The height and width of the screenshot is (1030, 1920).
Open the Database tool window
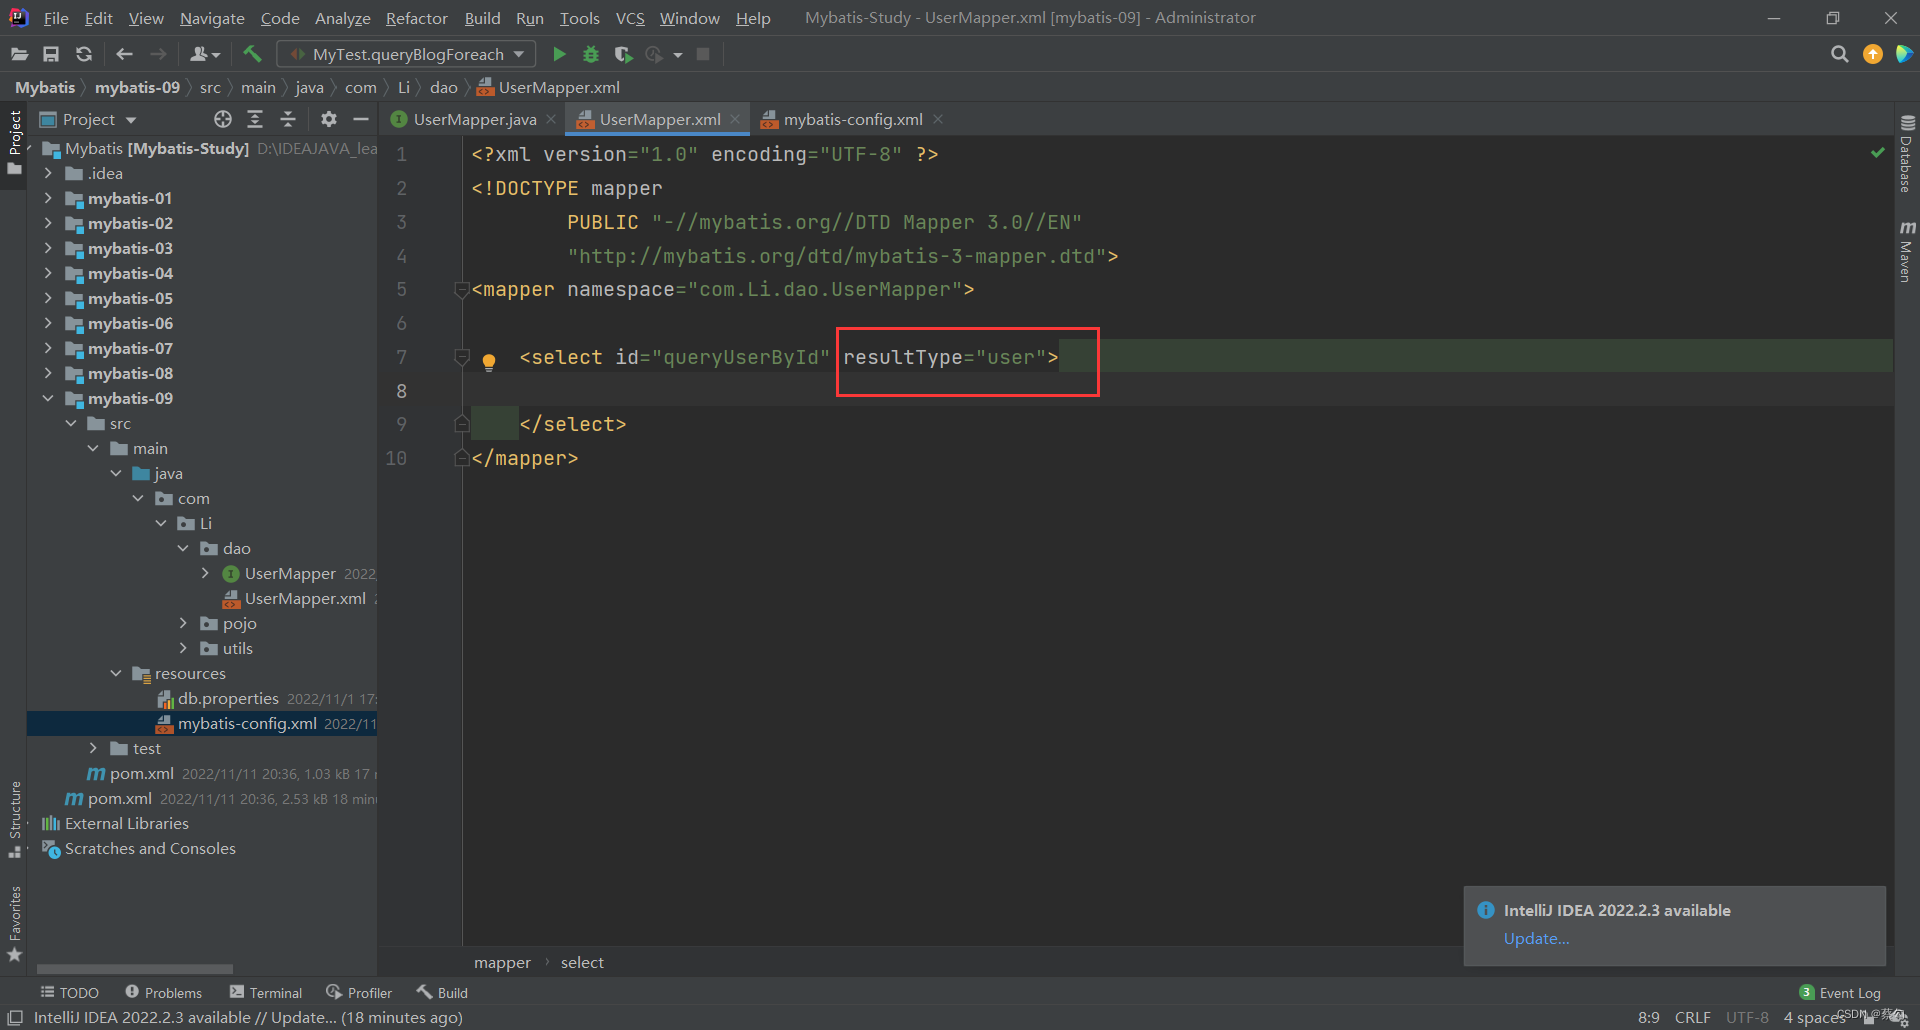coord(1907,154)
